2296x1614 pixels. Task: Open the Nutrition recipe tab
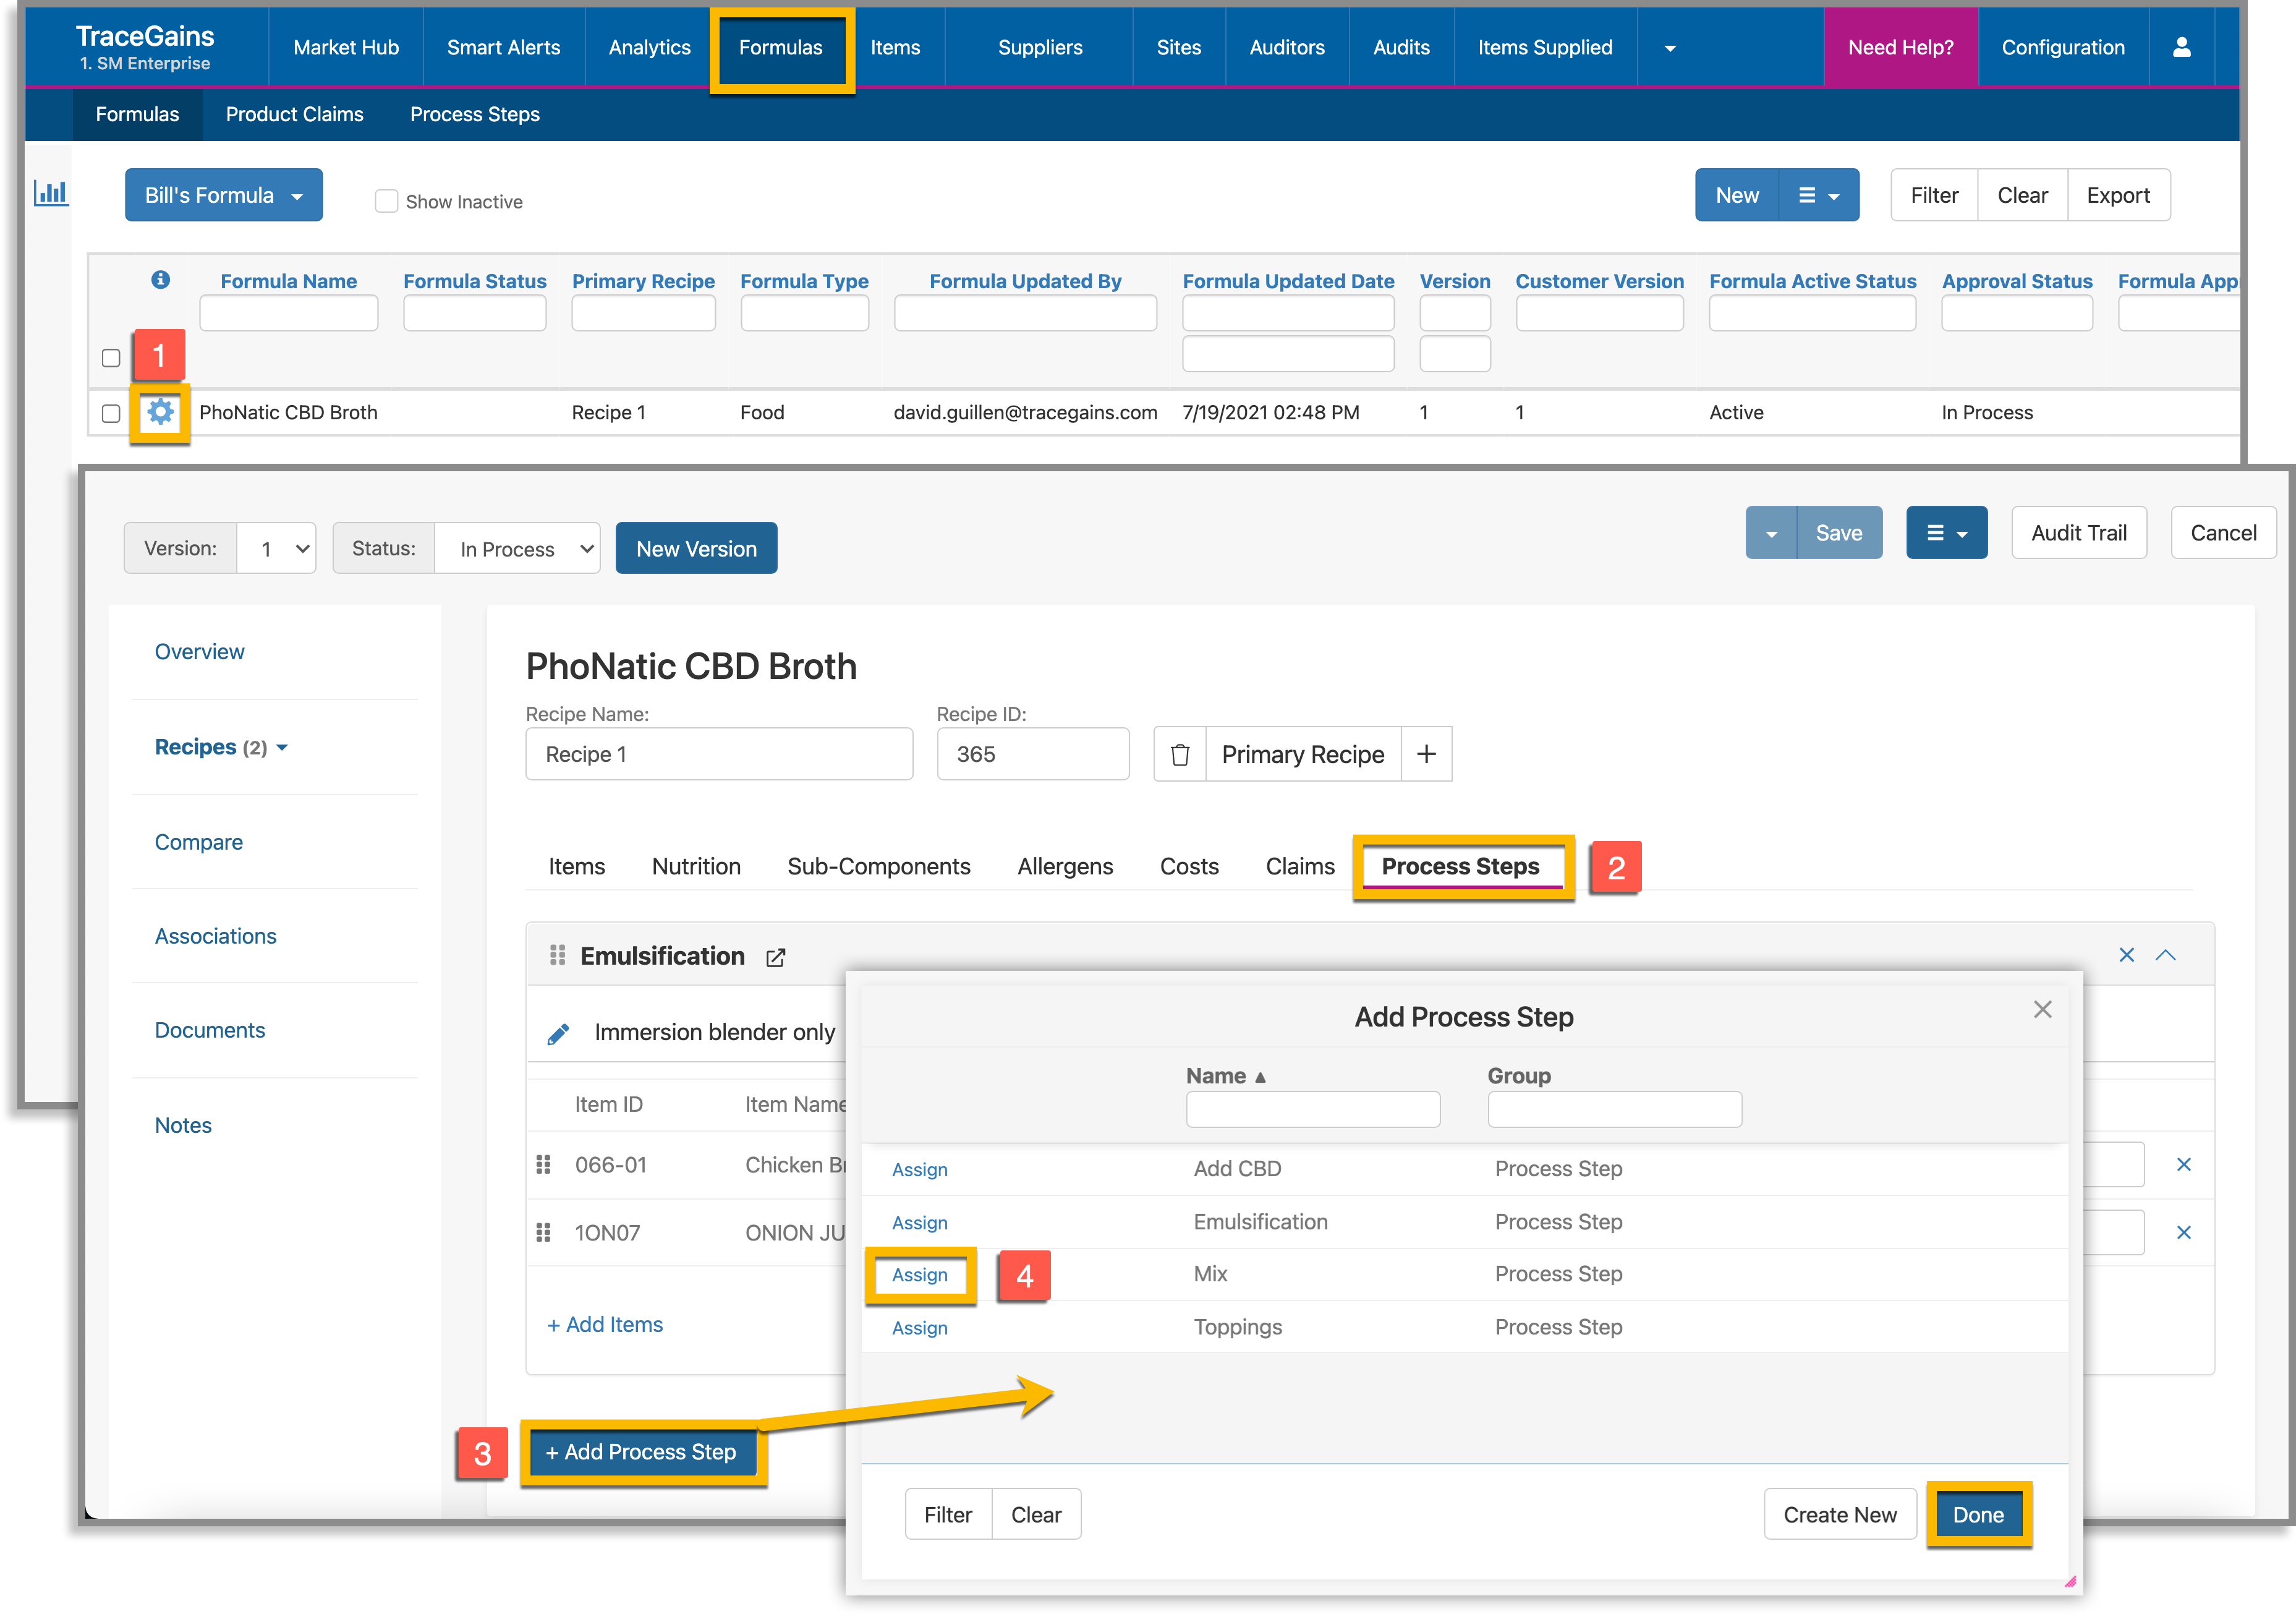(696, 866)
